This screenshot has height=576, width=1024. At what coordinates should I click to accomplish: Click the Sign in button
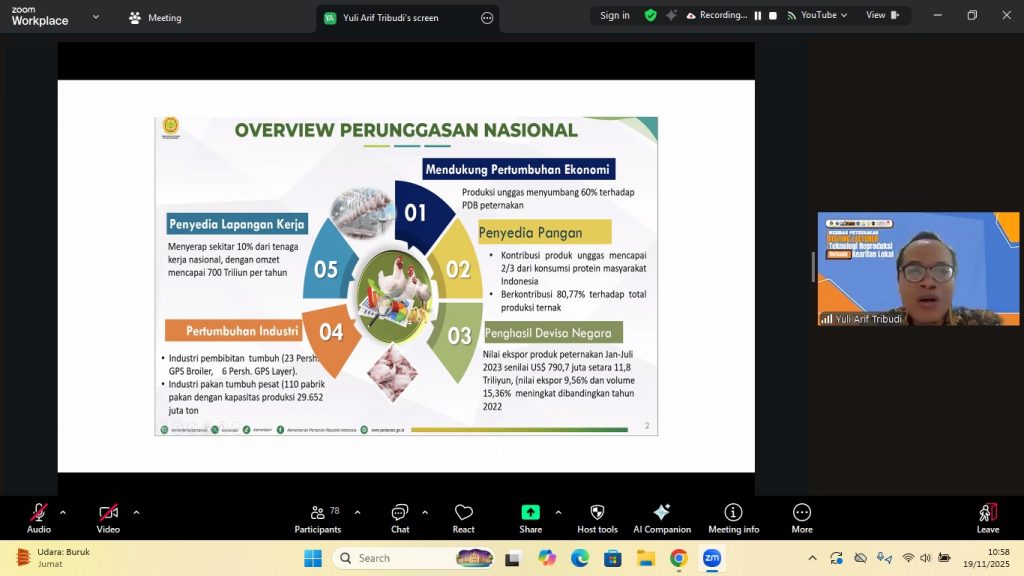614,16
